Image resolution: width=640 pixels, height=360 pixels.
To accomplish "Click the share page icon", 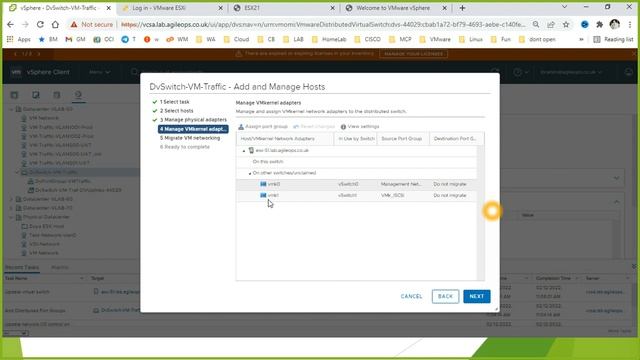I will (x=551, y=24).
